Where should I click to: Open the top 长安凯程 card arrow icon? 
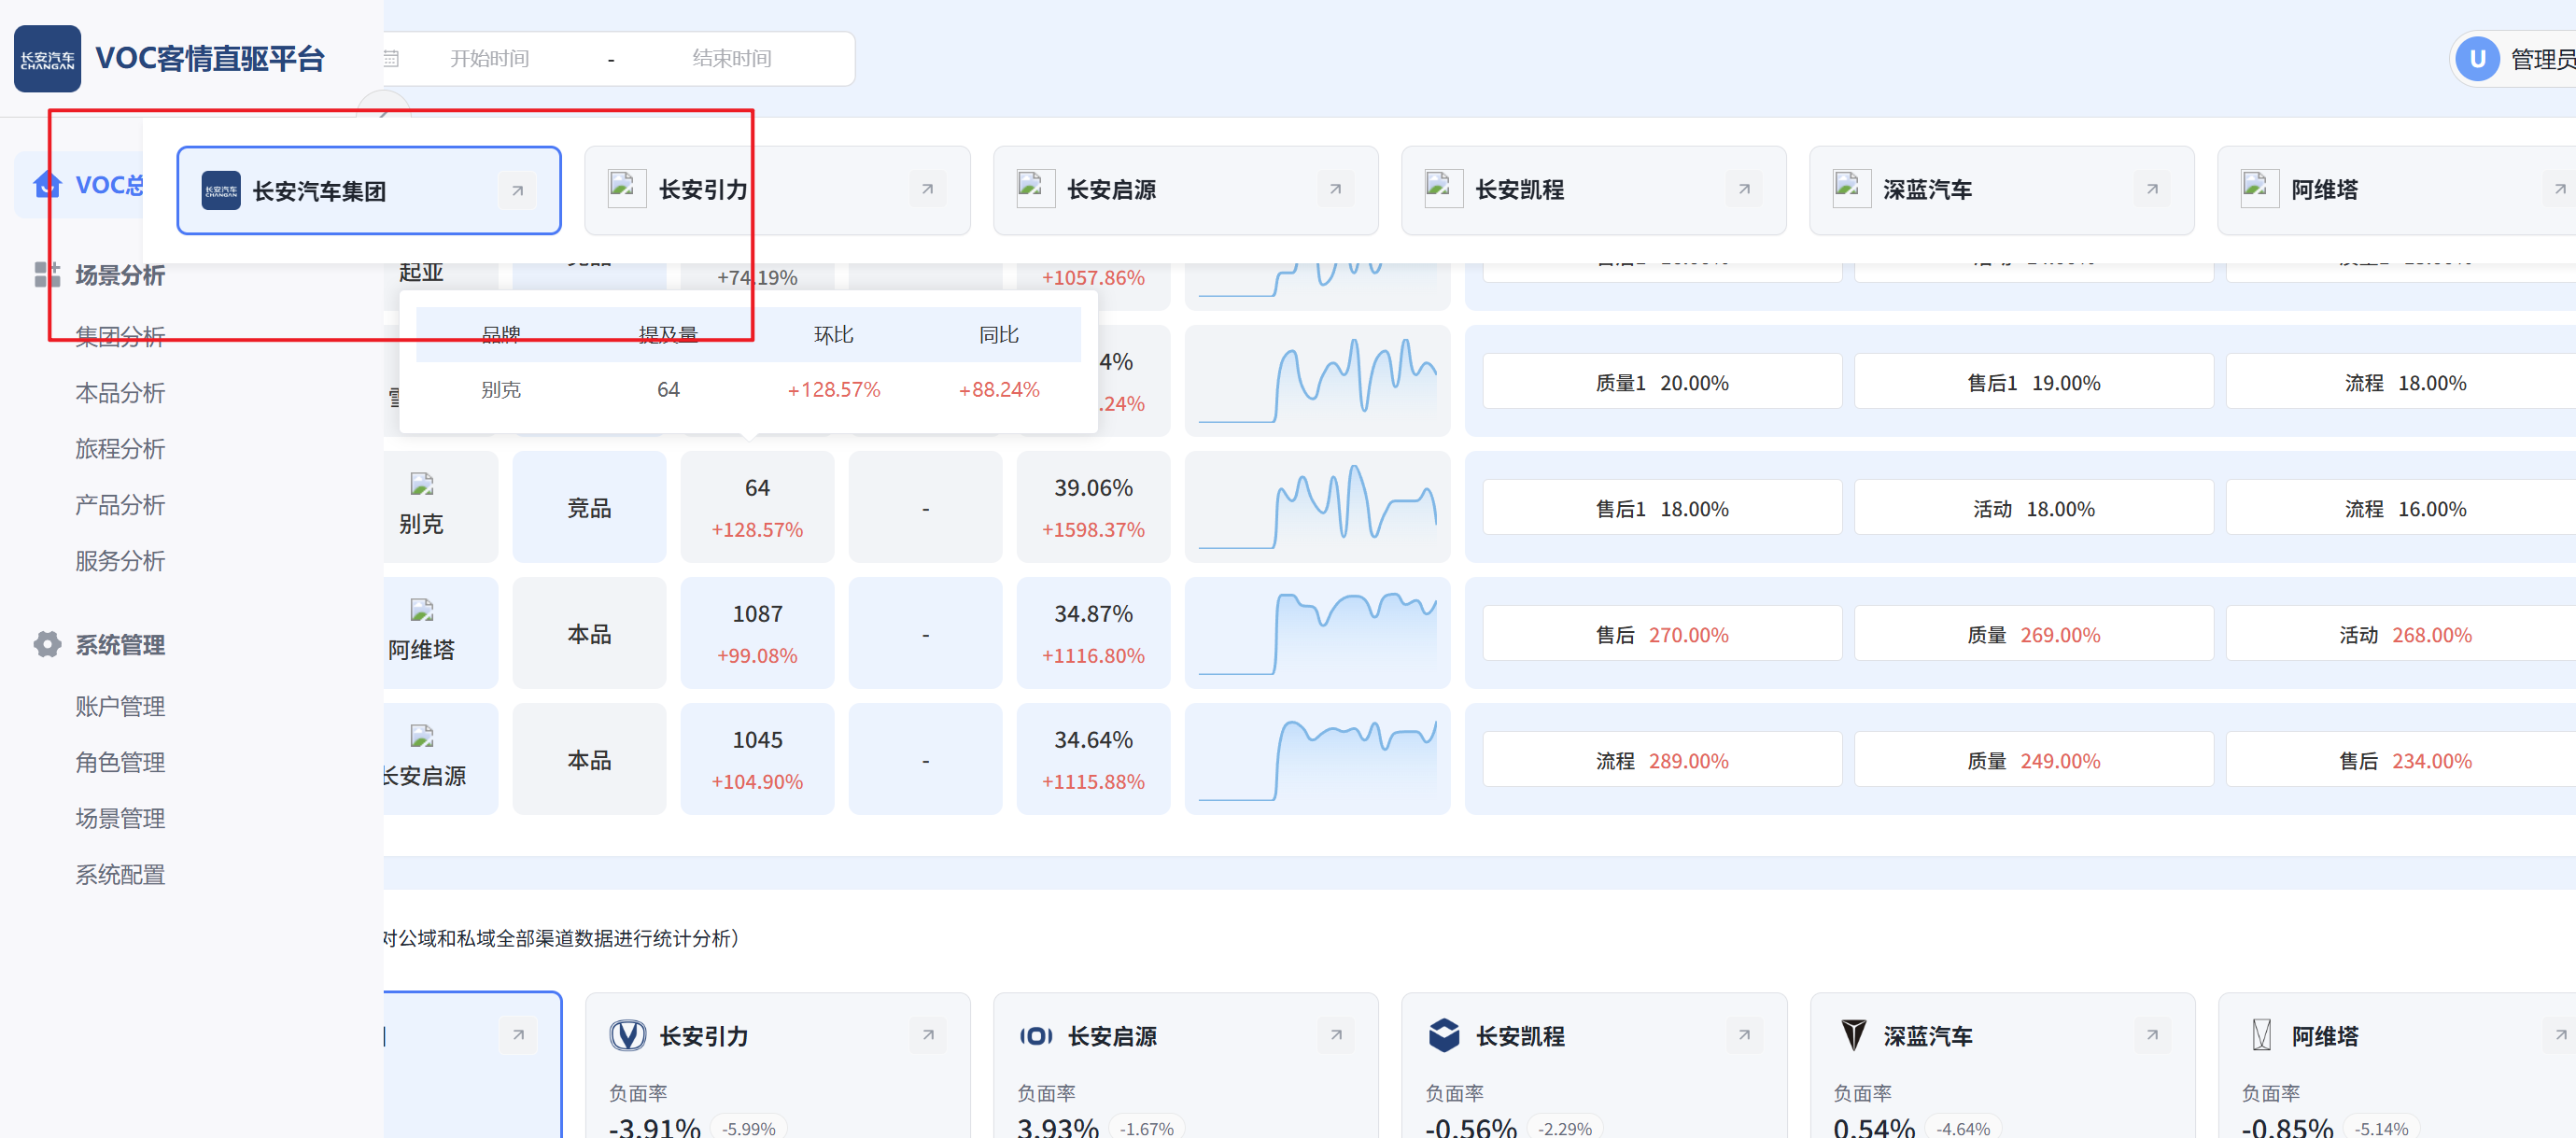tap(1744, 189)
